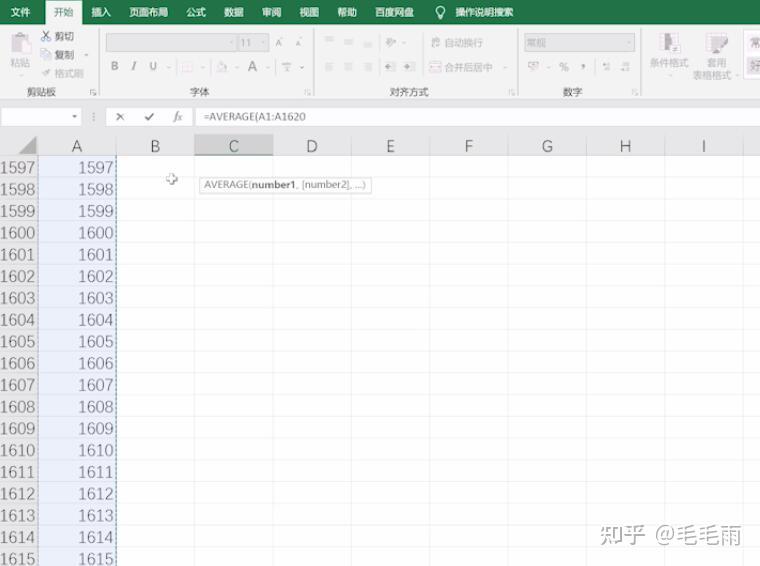Click the Decrease Decimal icon
The height and width of the screenshot is (566, 760).
625,66
